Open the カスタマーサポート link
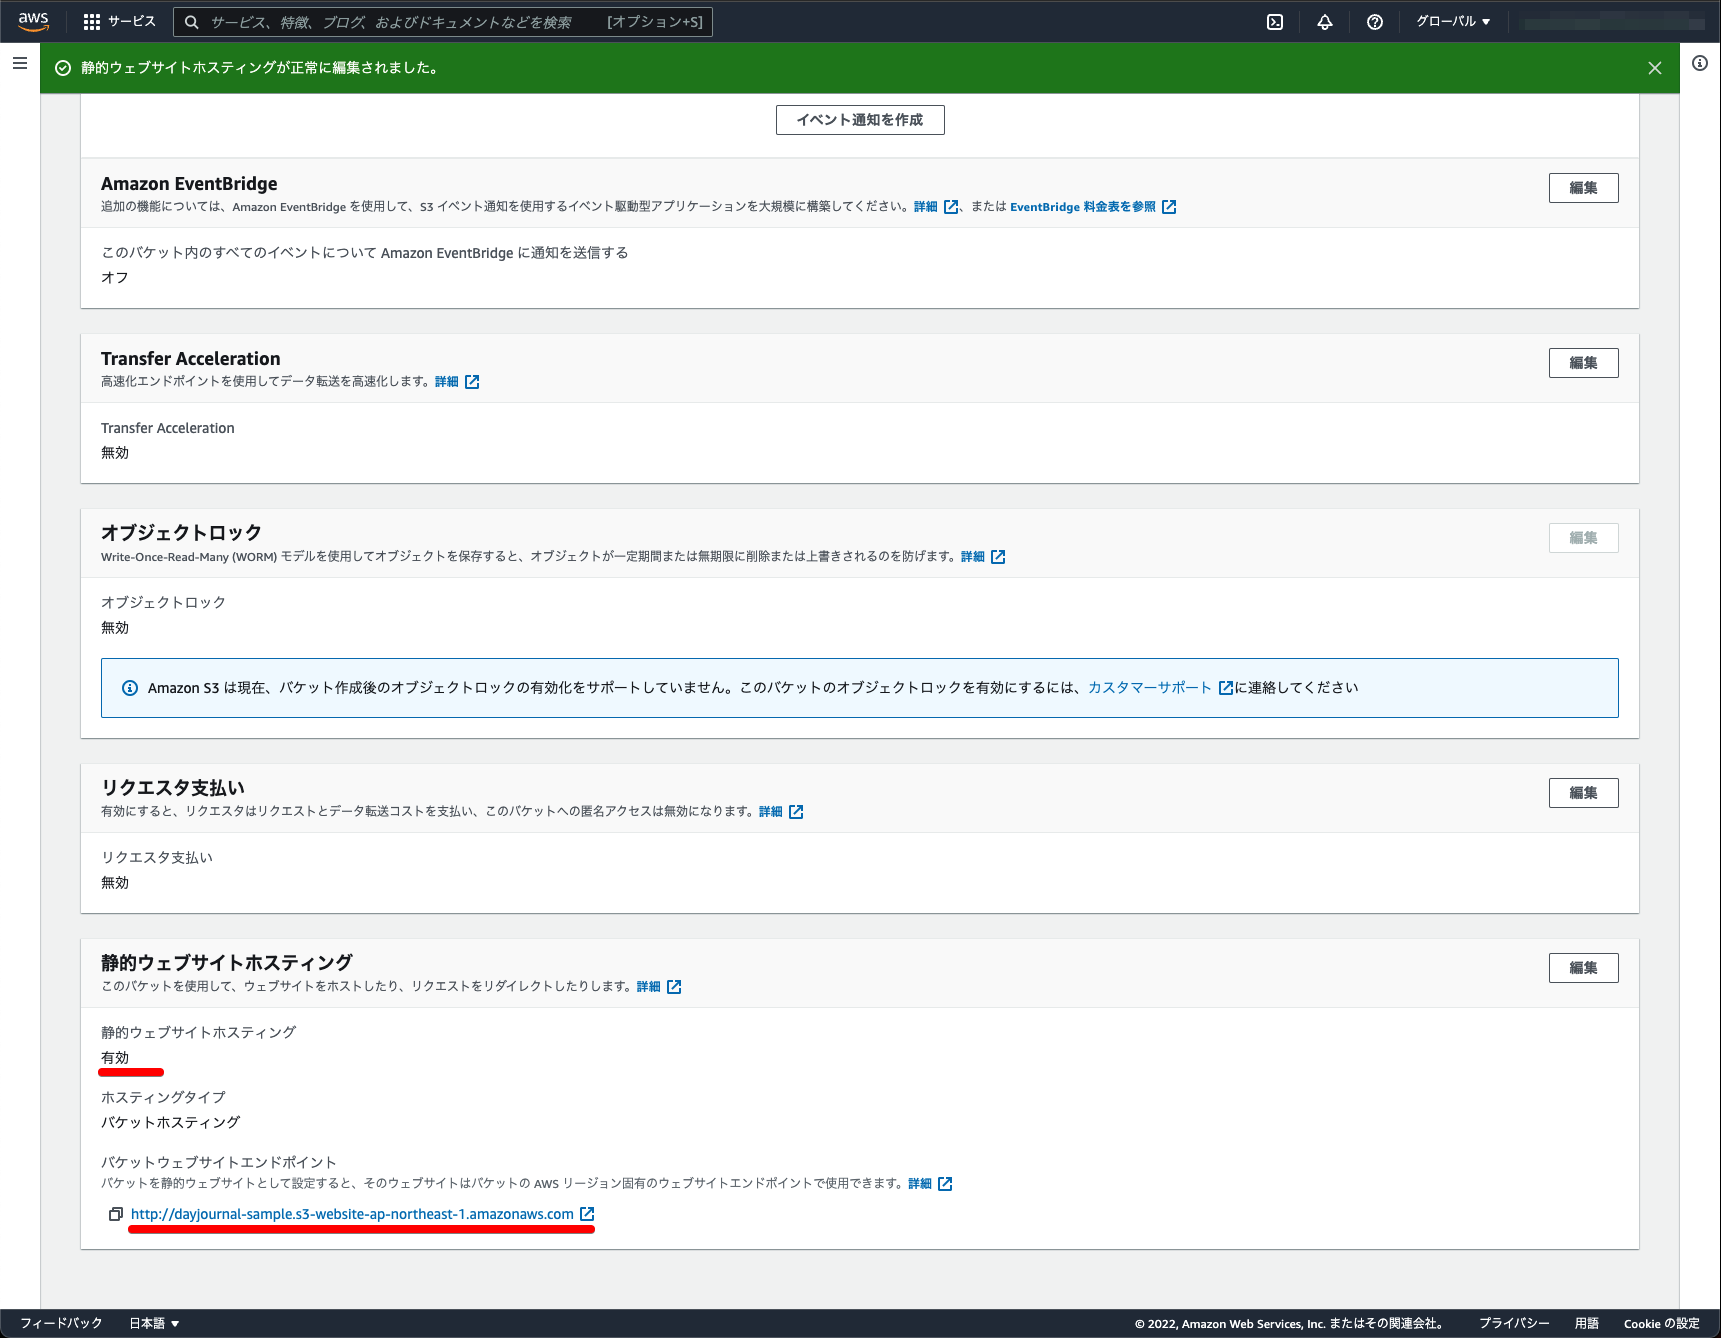This screenshot has width=1721, height=1338. coord(1150,688)
